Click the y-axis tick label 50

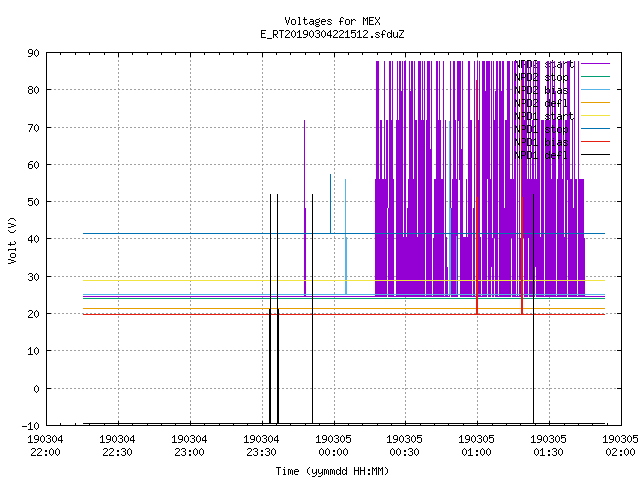(33, 202)
